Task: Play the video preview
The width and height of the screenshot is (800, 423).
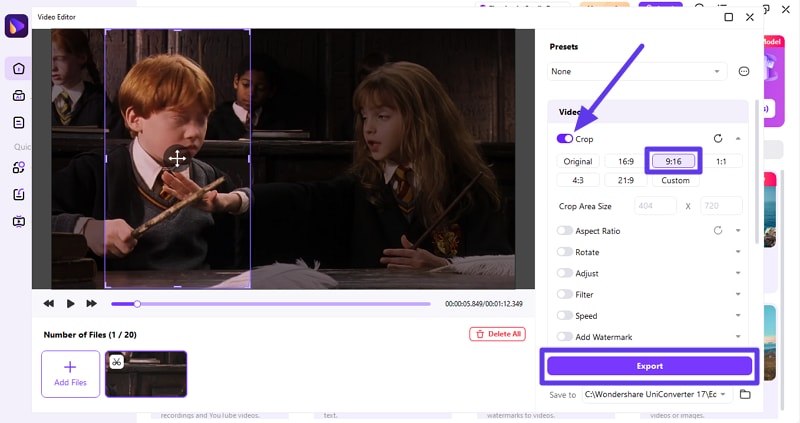Action: 70,304
